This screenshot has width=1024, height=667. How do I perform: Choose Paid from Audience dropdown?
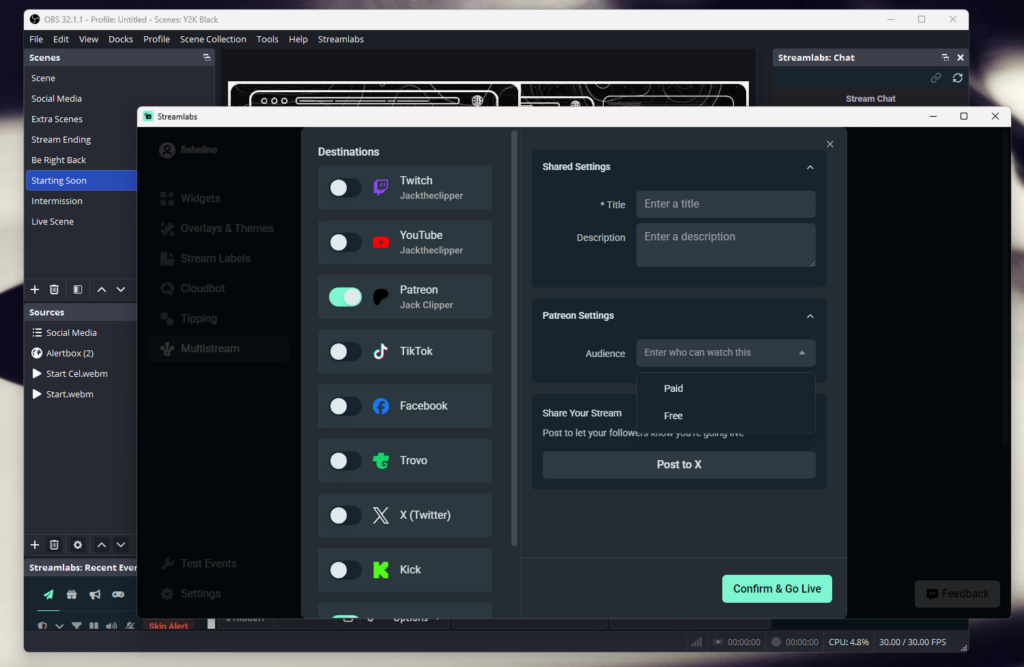726,389
